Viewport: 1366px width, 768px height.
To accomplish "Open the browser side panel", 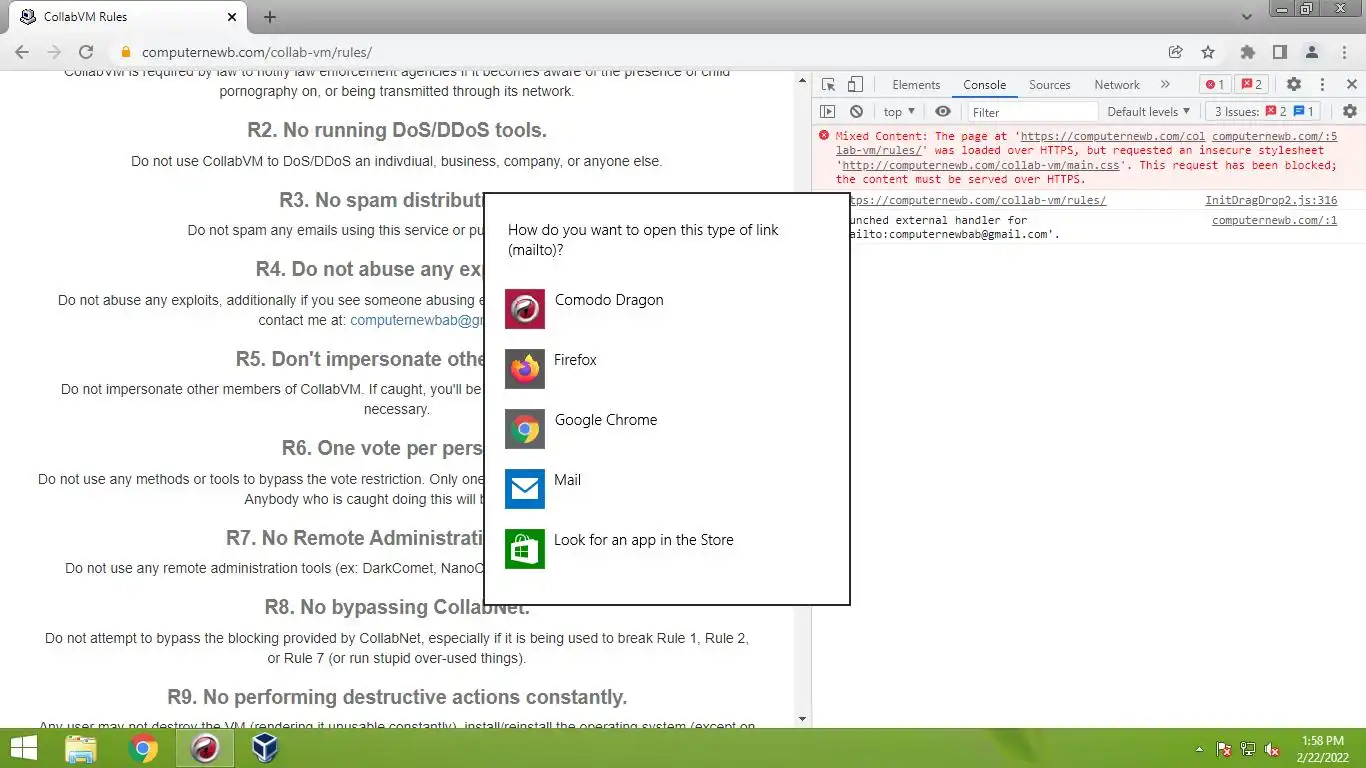I will pos(1279,52).
